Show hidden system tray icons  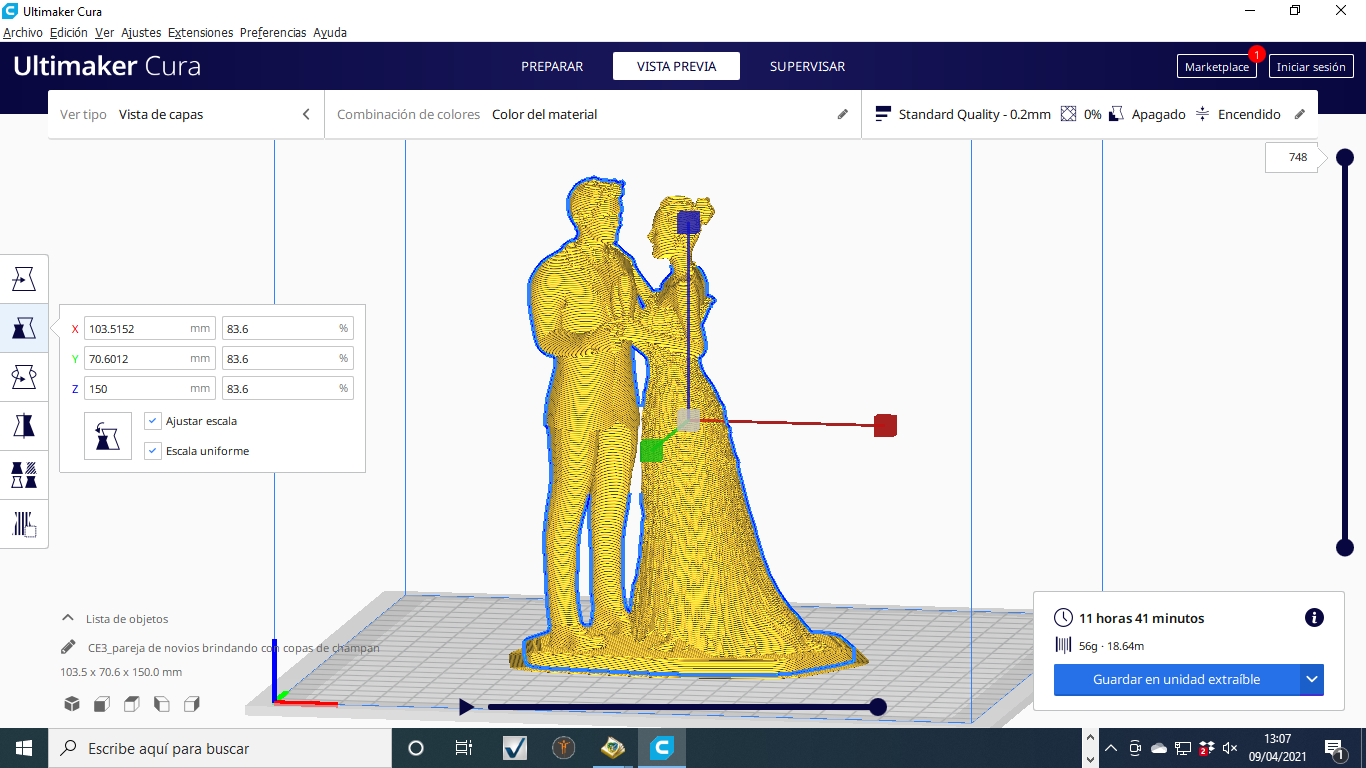1111,748
